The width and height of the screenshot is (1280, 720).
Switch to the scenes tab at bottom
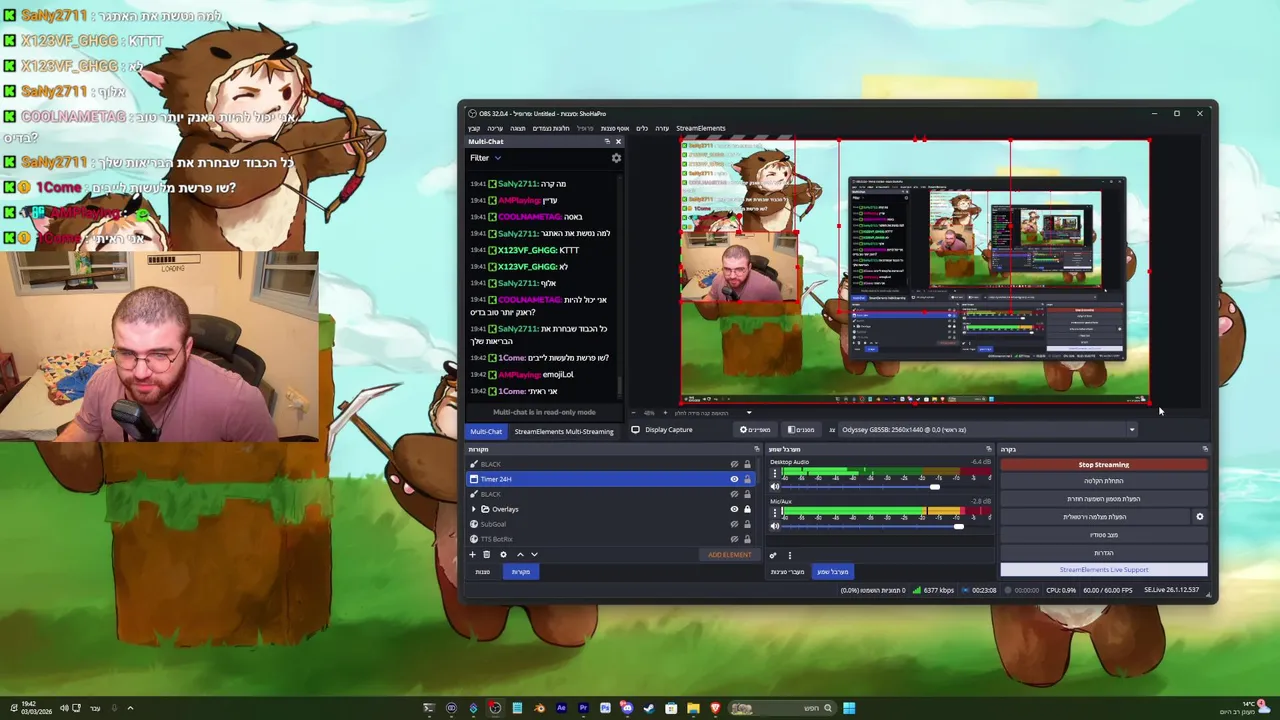[x=483, y=572]
